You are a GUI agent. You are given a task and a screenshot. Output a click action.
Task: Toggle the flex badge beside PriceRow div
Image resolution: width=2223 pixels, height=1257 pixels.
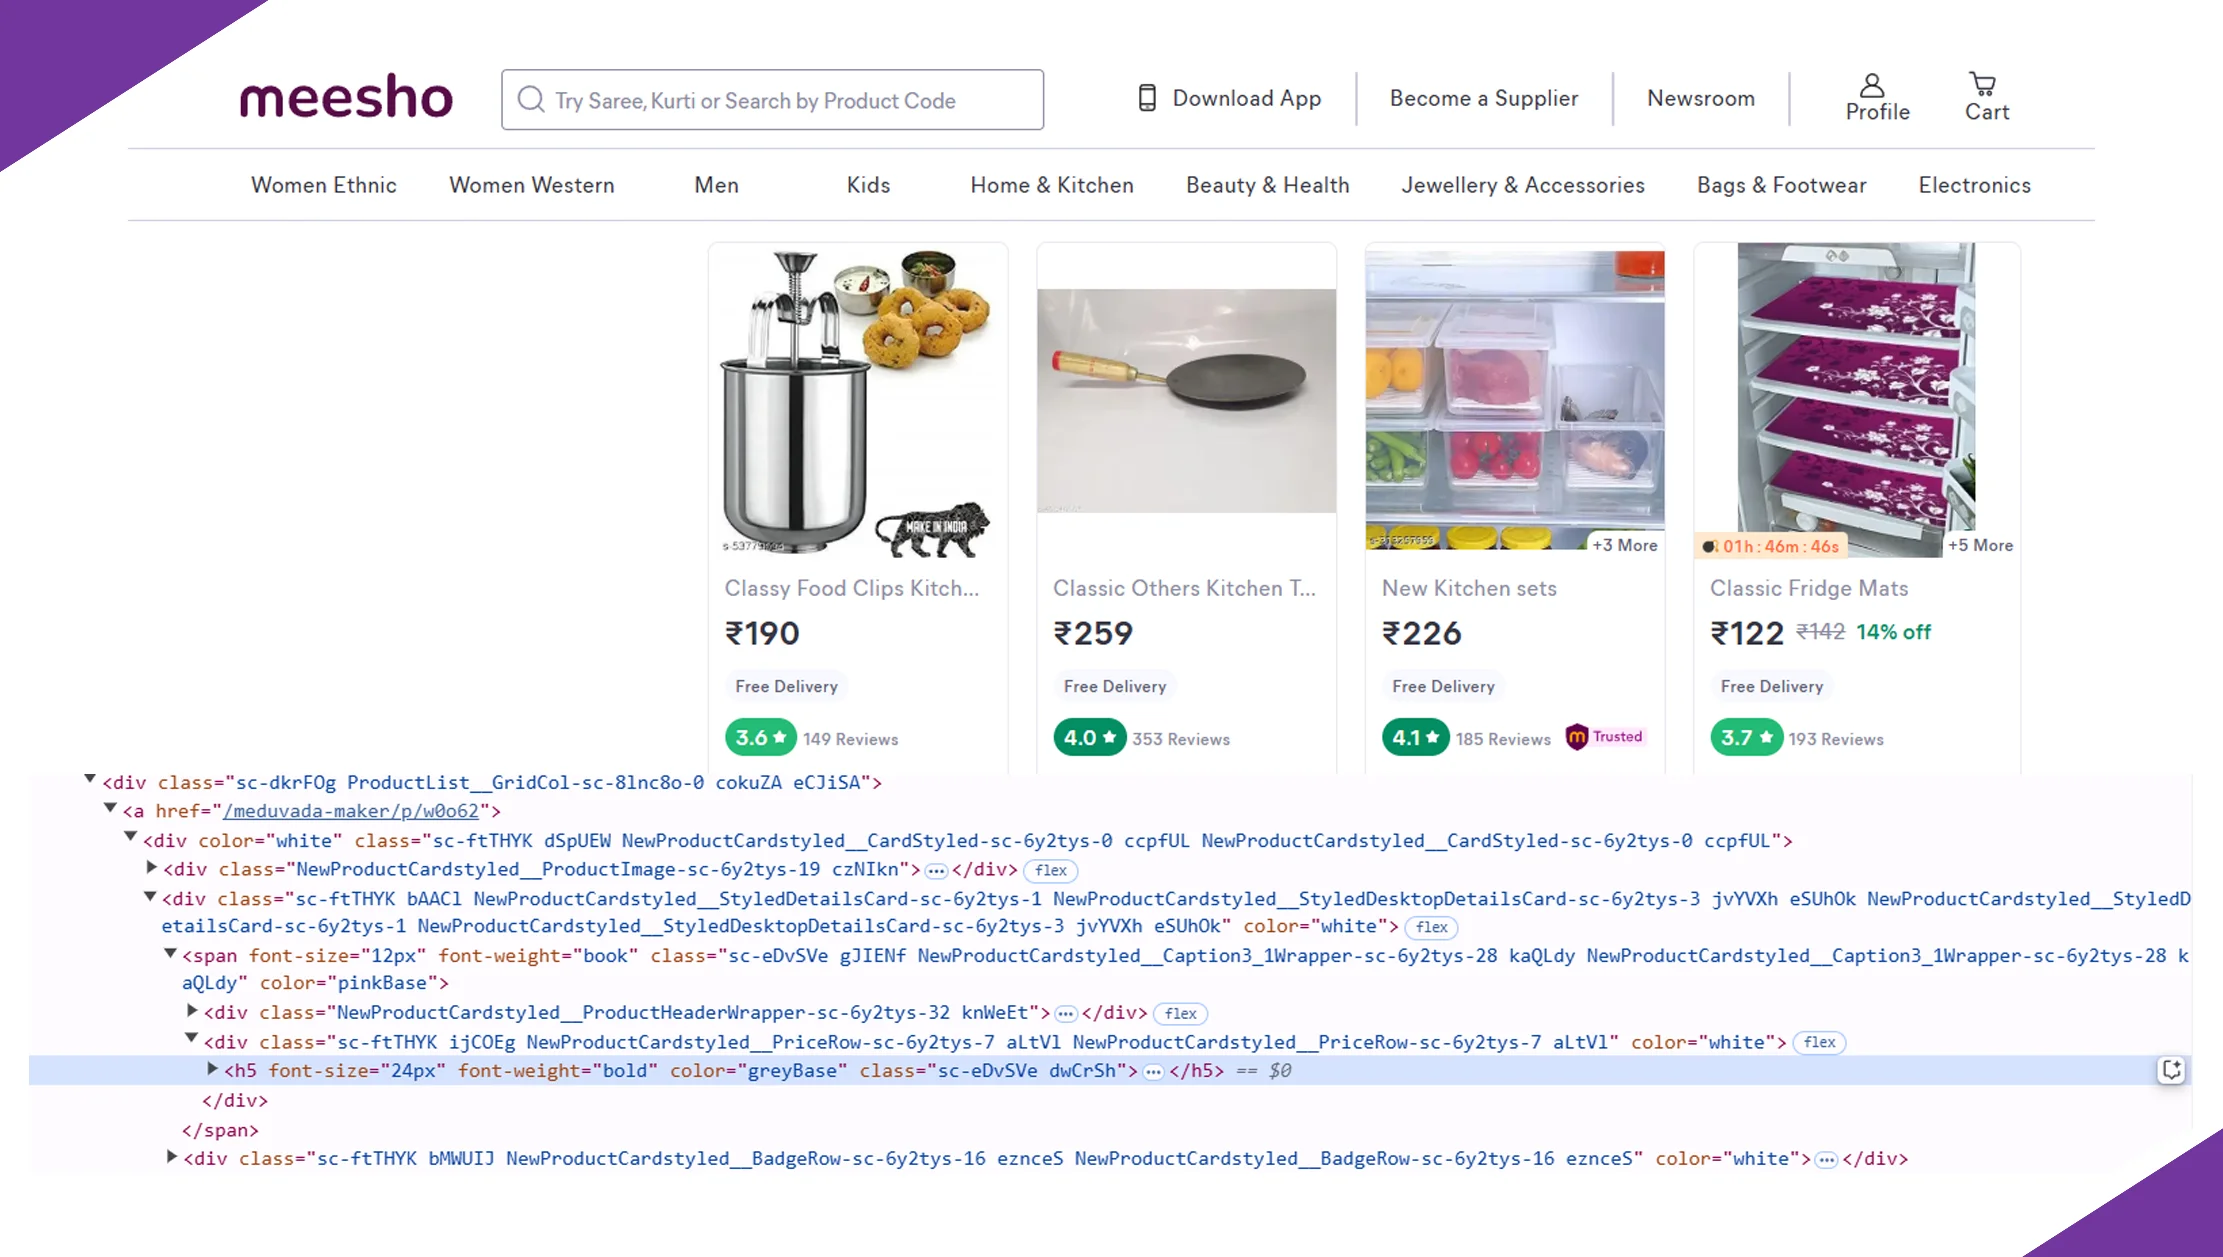tap(1819, 1042)
